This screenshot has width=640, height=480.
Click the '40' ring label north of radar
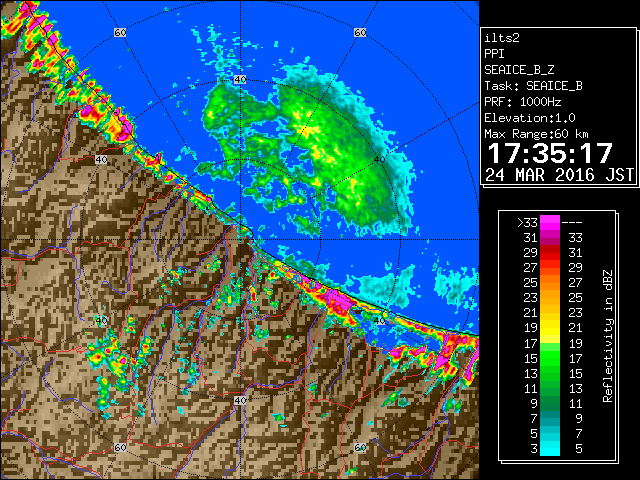240,80
